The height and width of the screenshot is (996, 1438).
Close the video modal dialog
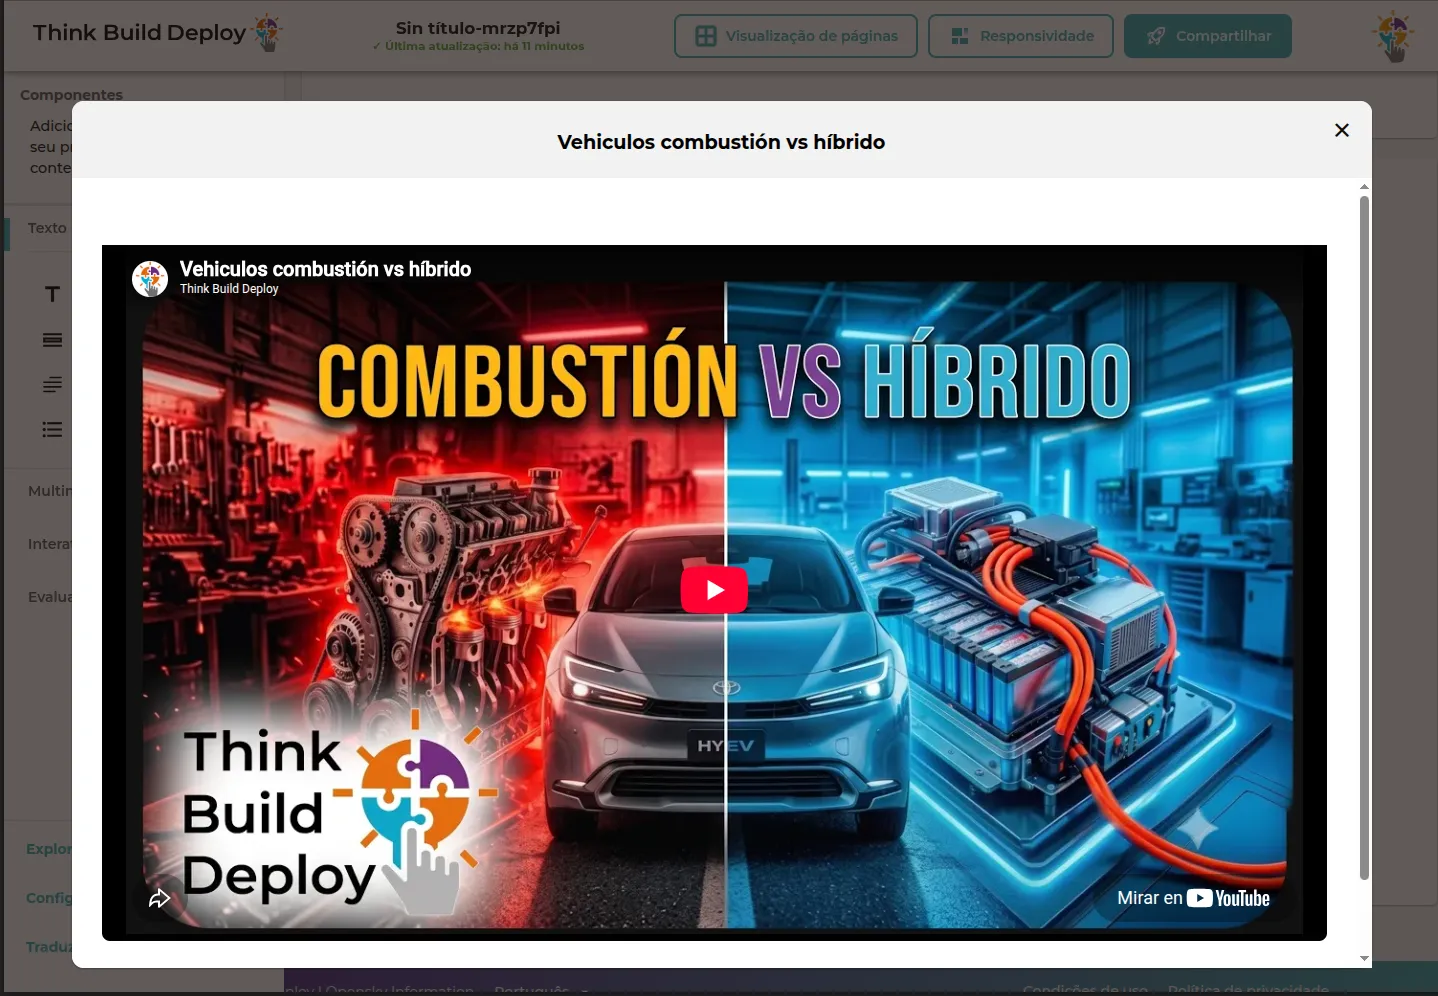coord(1342,130)
